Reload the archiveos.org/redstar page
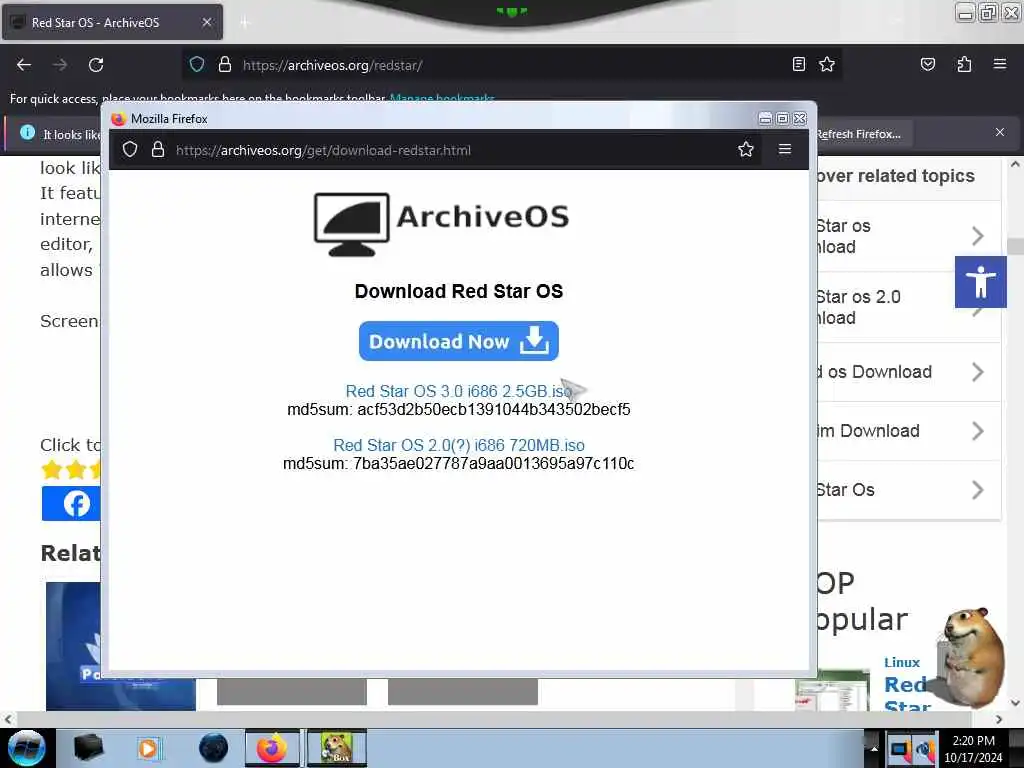Viewport: 1024px width, 768px height. click(96, 65)
